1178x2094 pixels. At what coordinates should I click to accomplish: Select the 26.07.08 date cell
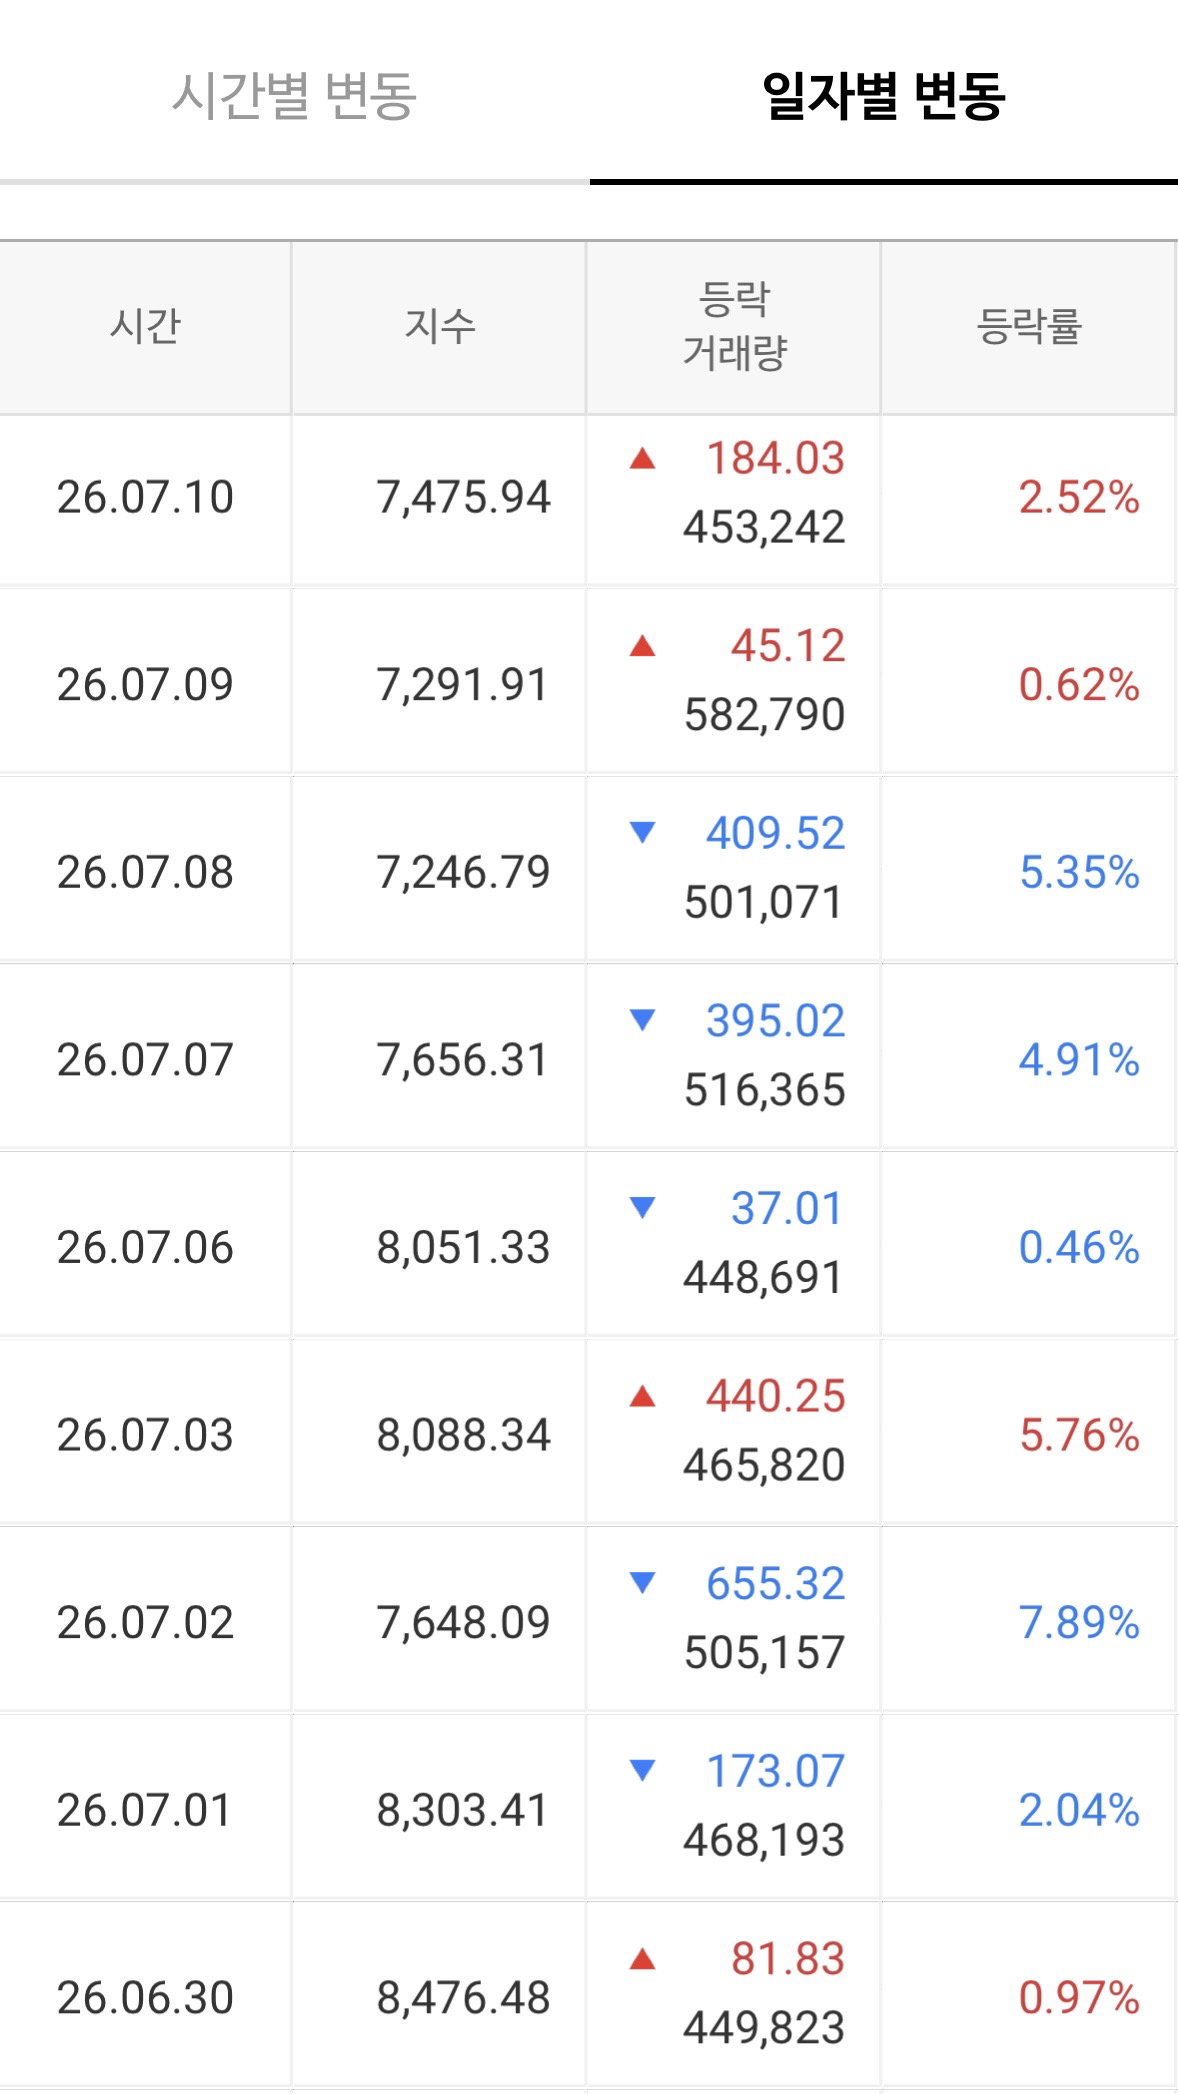(145, 872)
